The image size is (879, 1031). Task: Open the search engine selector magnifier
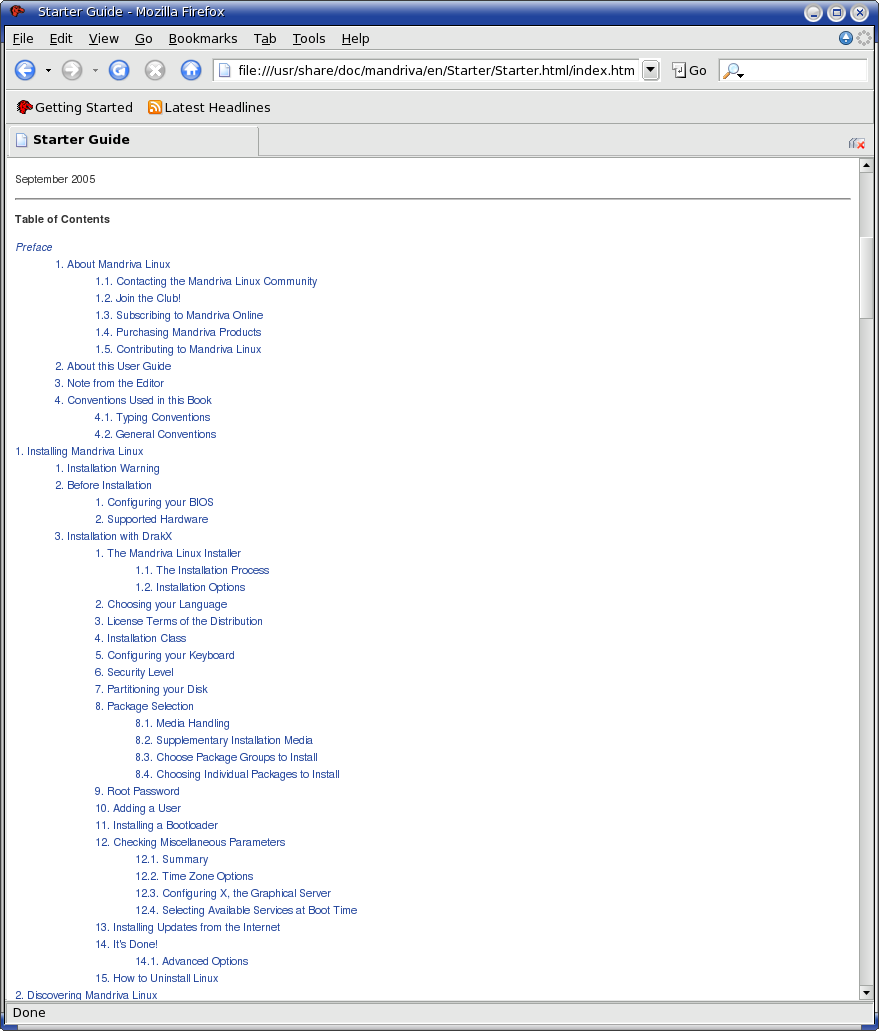732,71
